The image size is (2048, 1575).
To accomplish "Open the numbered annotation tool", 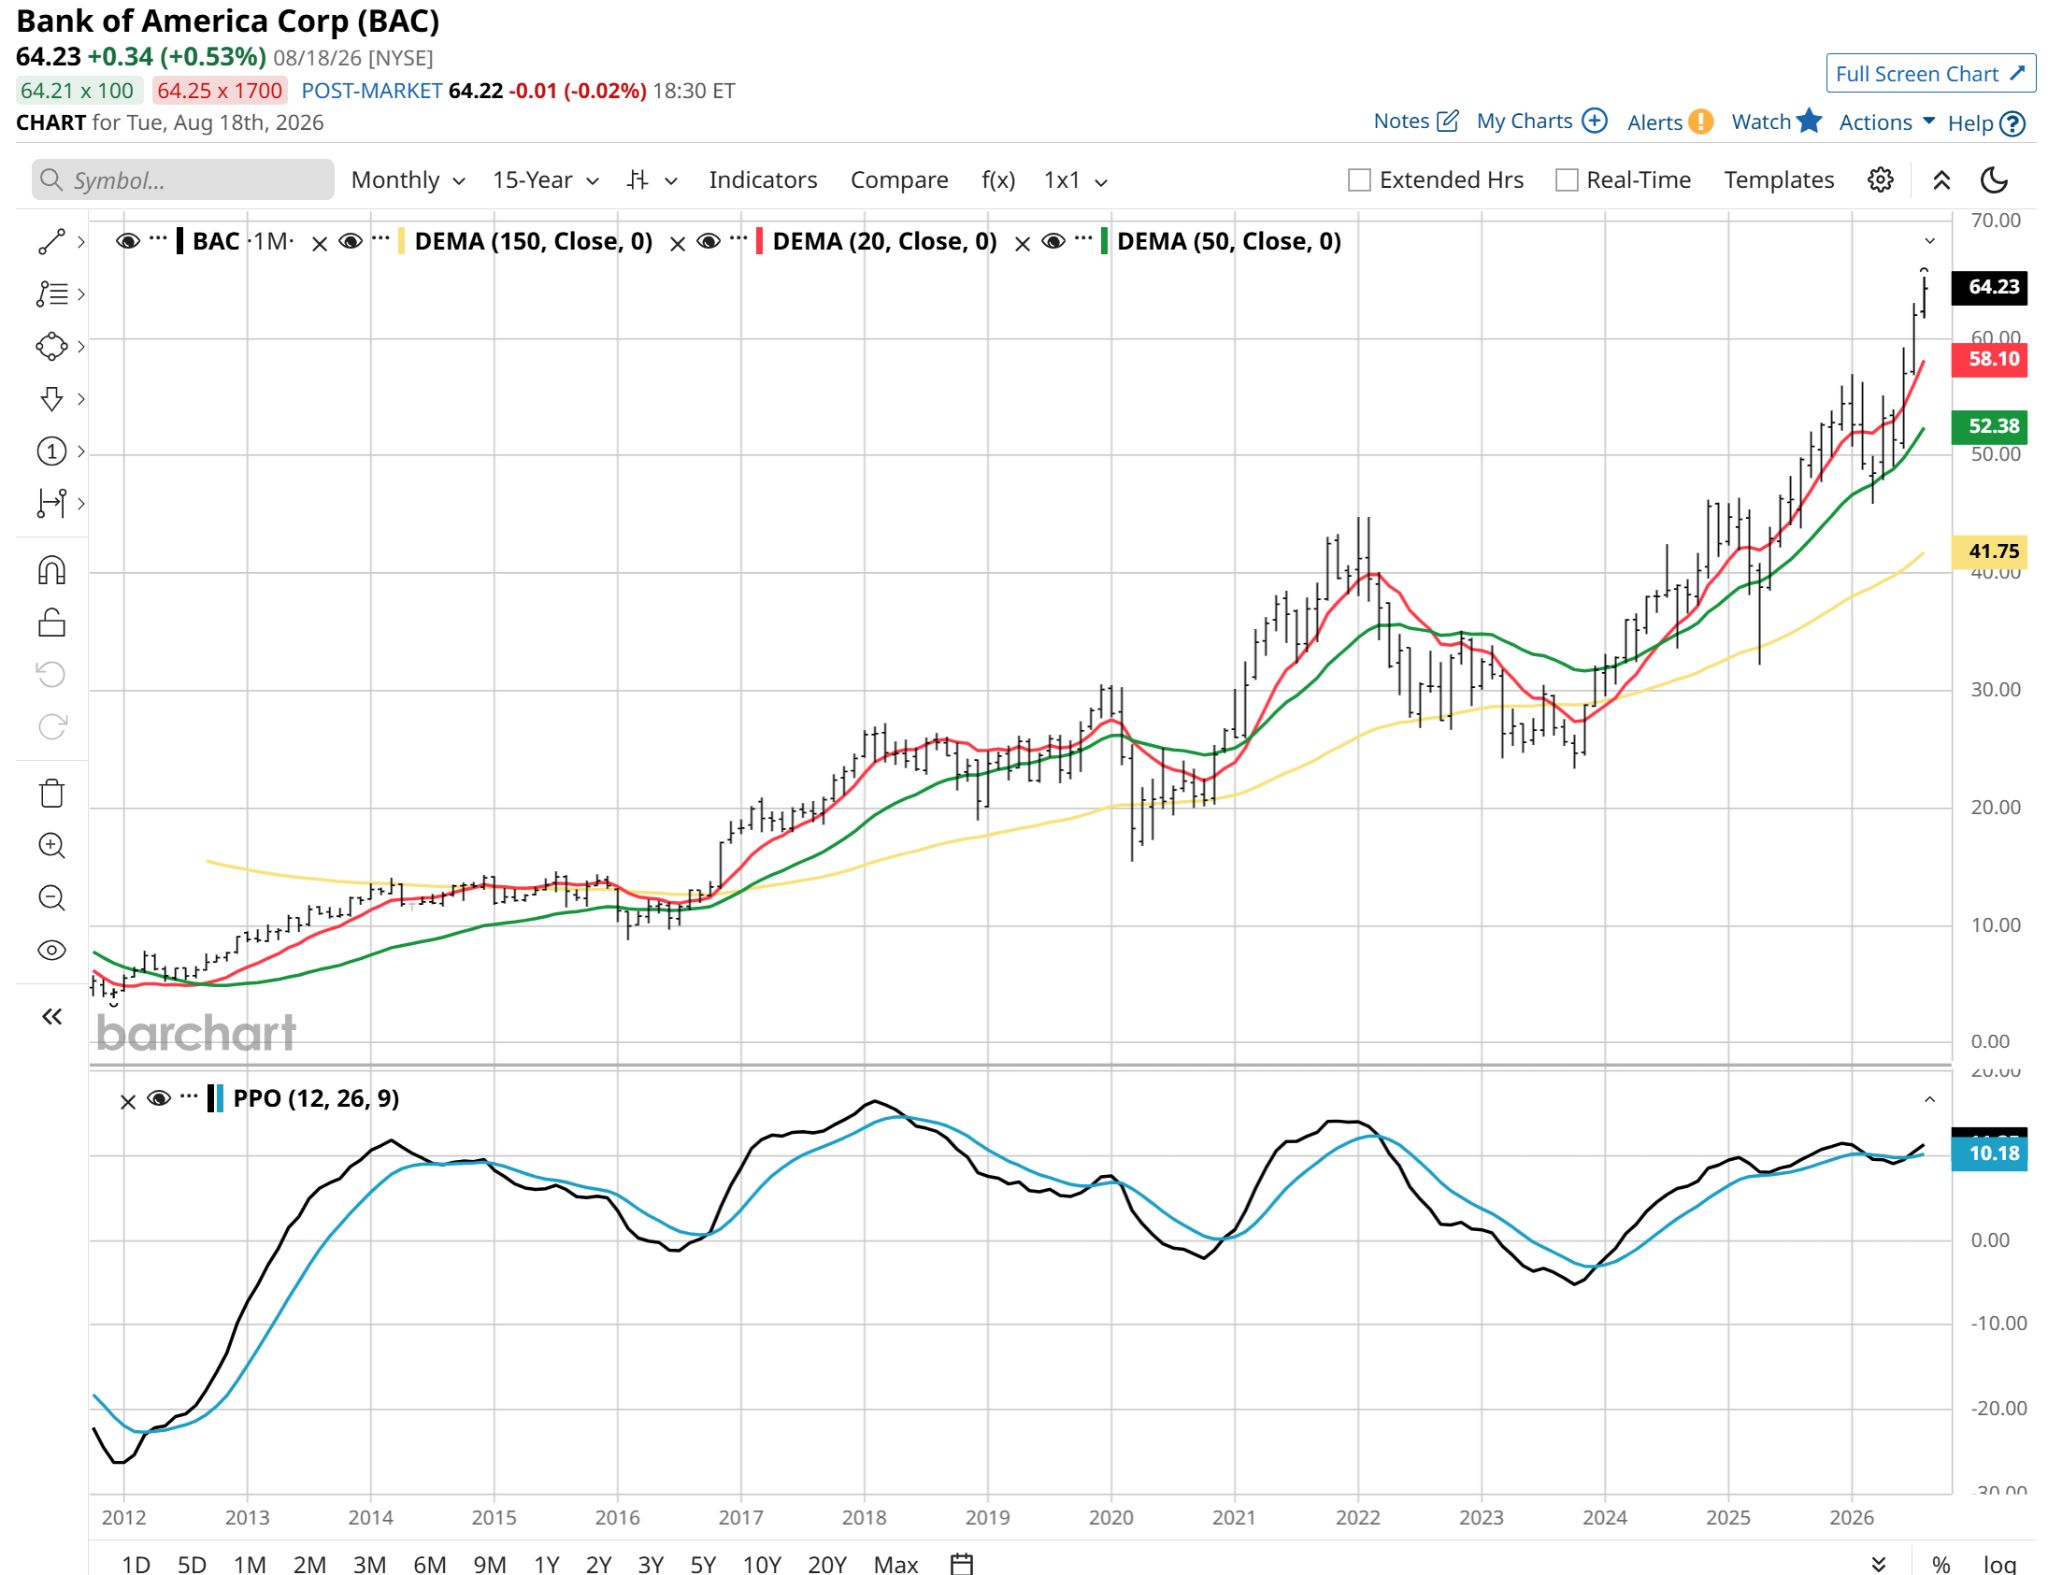I will 51,451.
